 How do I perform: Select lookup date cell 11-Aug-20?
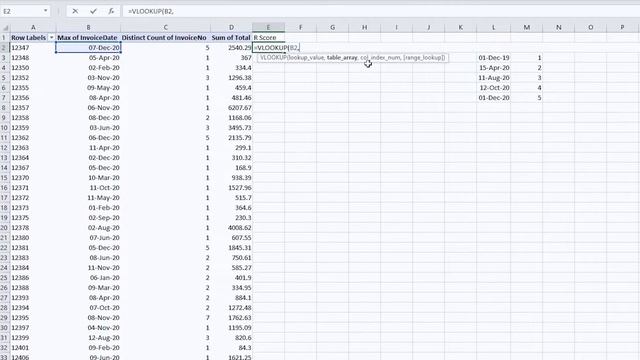coord(493,78)
